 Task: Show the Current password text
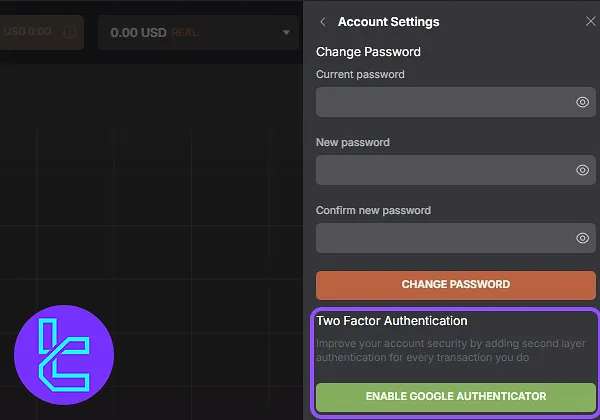(582, 102)
